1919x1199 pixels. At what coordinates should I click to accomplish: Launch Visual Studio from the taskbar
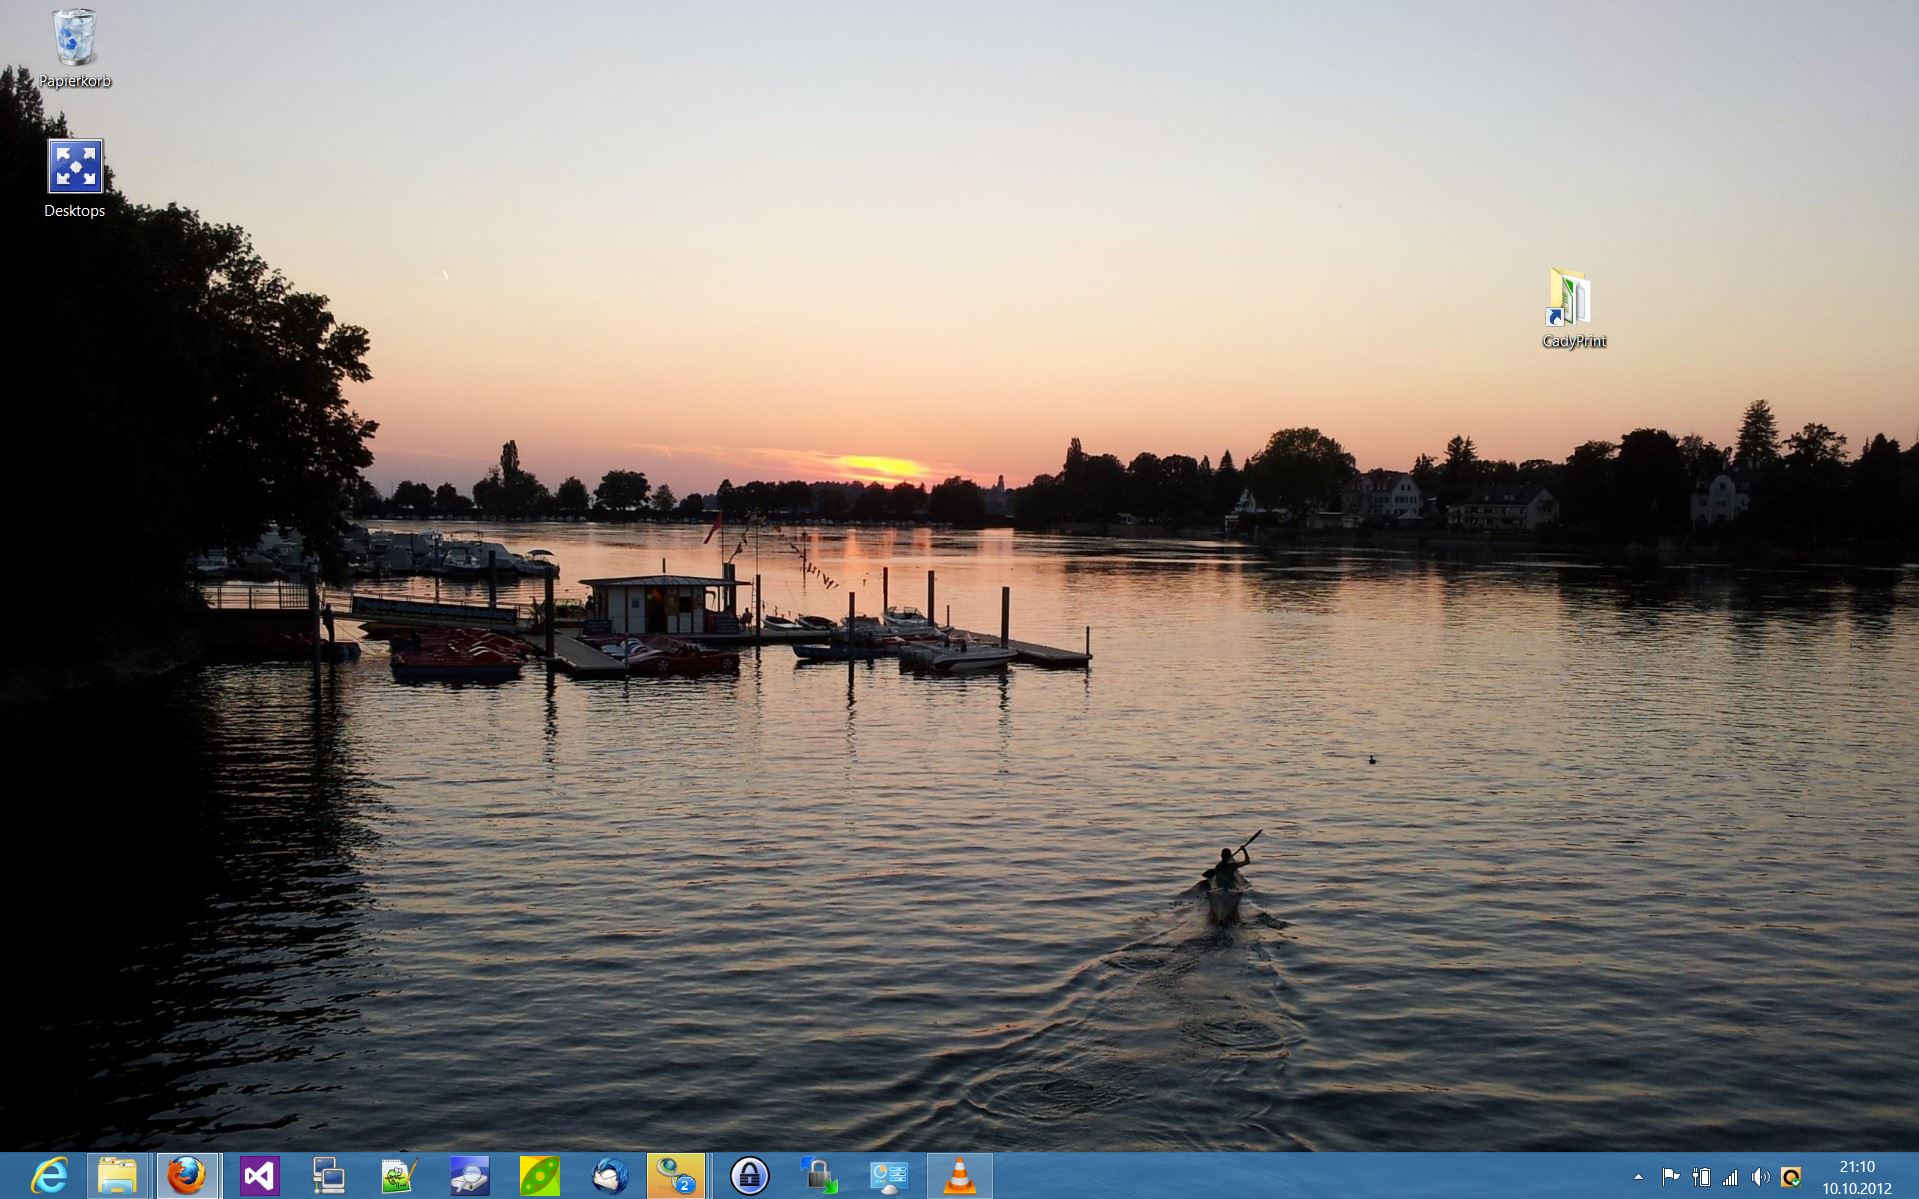(259, 1176)
